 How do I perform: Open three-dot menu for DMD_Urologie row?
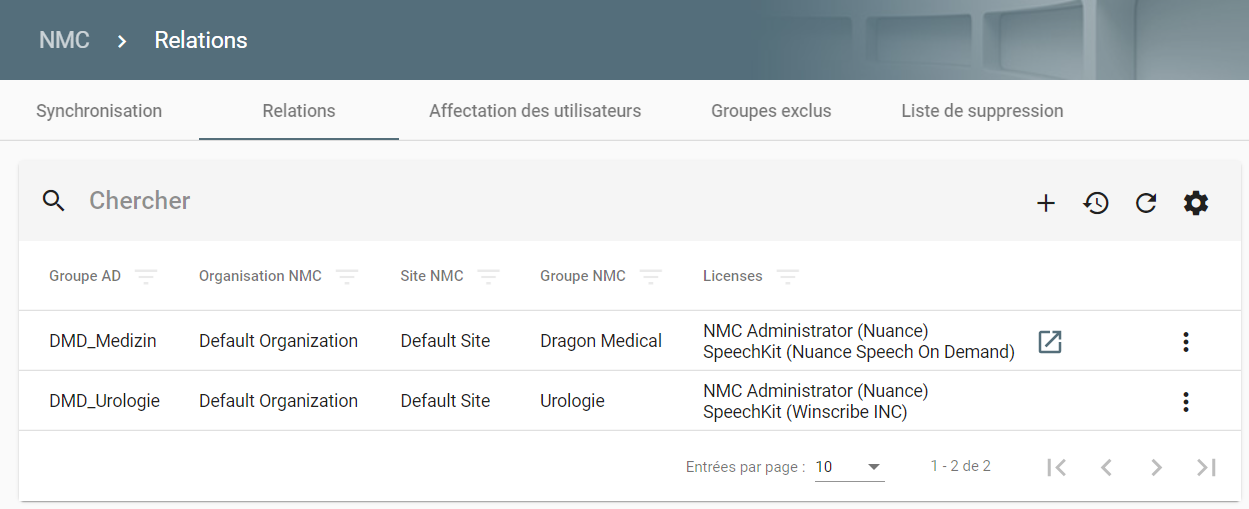pyautogui.click(x=1186, y=402)
